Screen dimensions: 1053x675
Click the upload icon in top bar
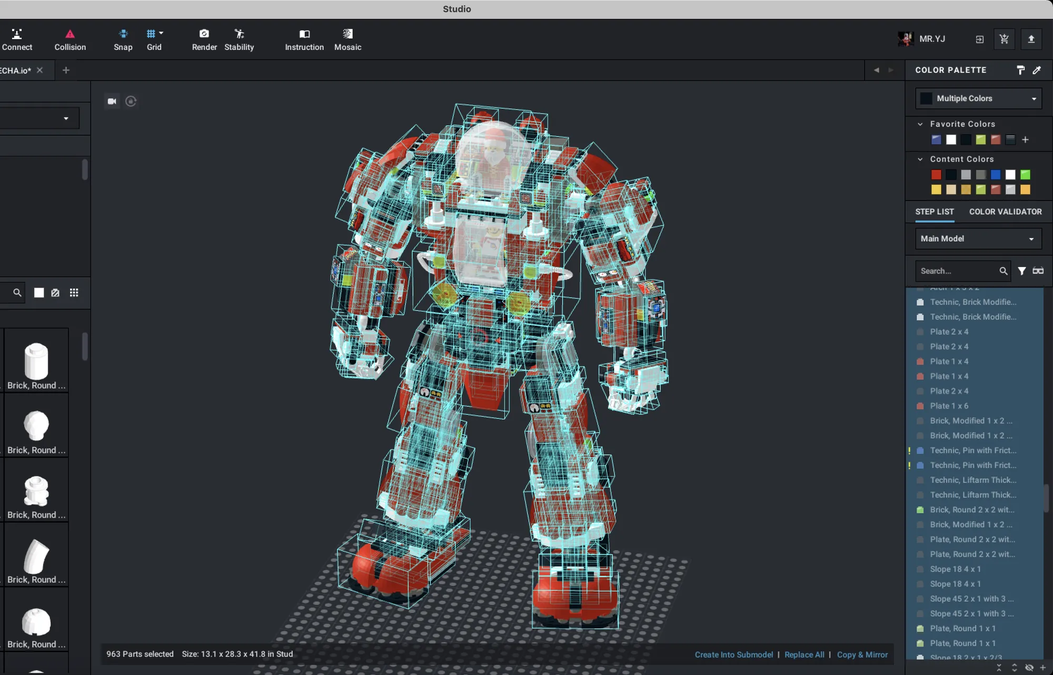pos(1031,39)
